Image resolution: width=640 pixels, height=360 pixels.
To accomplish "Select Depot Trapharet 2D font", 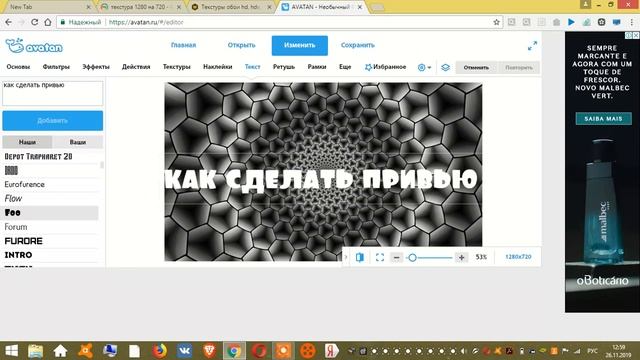I will pos(38,156).
